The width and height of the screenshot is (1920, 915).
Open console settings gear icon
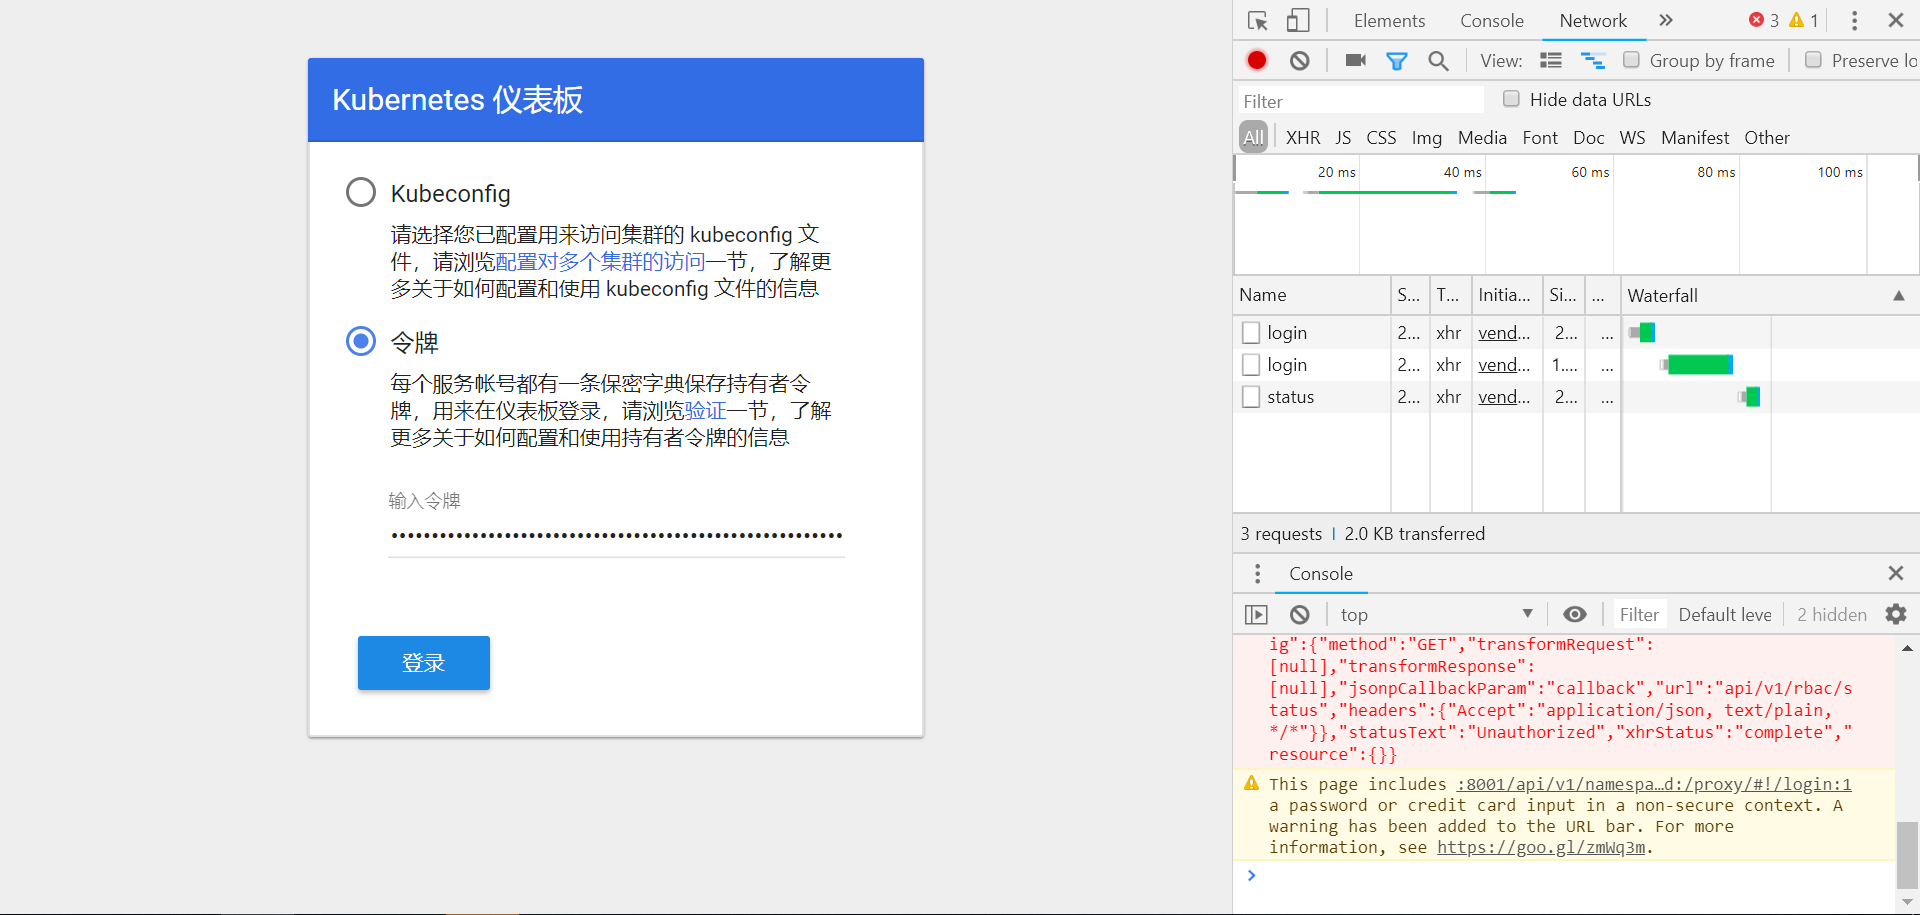click(x=1895, y=614)
